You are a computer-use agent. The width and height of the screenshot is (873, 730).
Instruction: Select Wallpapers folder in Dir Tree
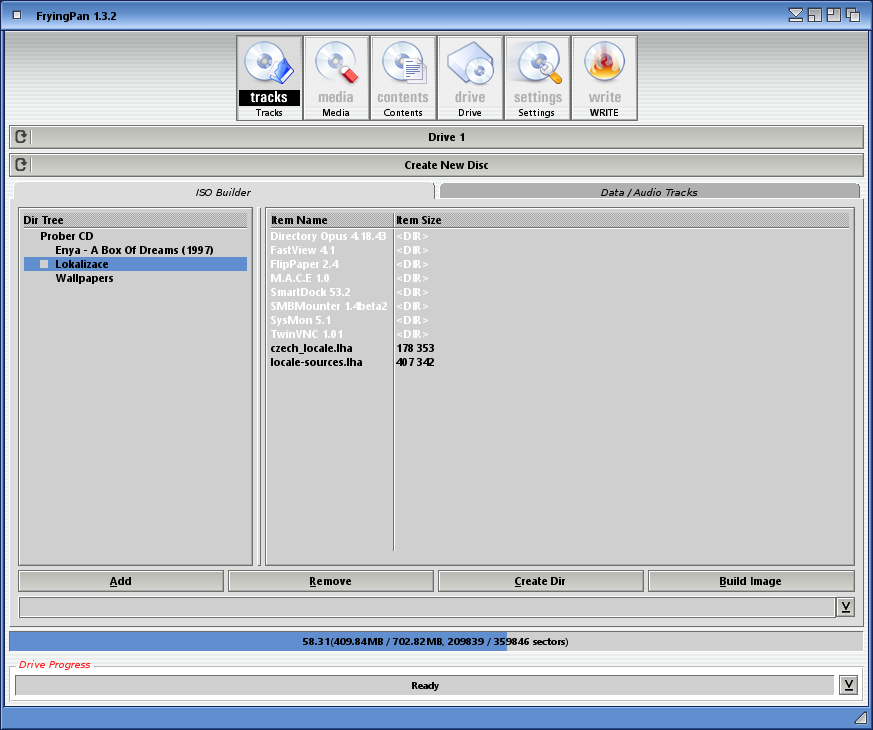[x=84, y=278]
